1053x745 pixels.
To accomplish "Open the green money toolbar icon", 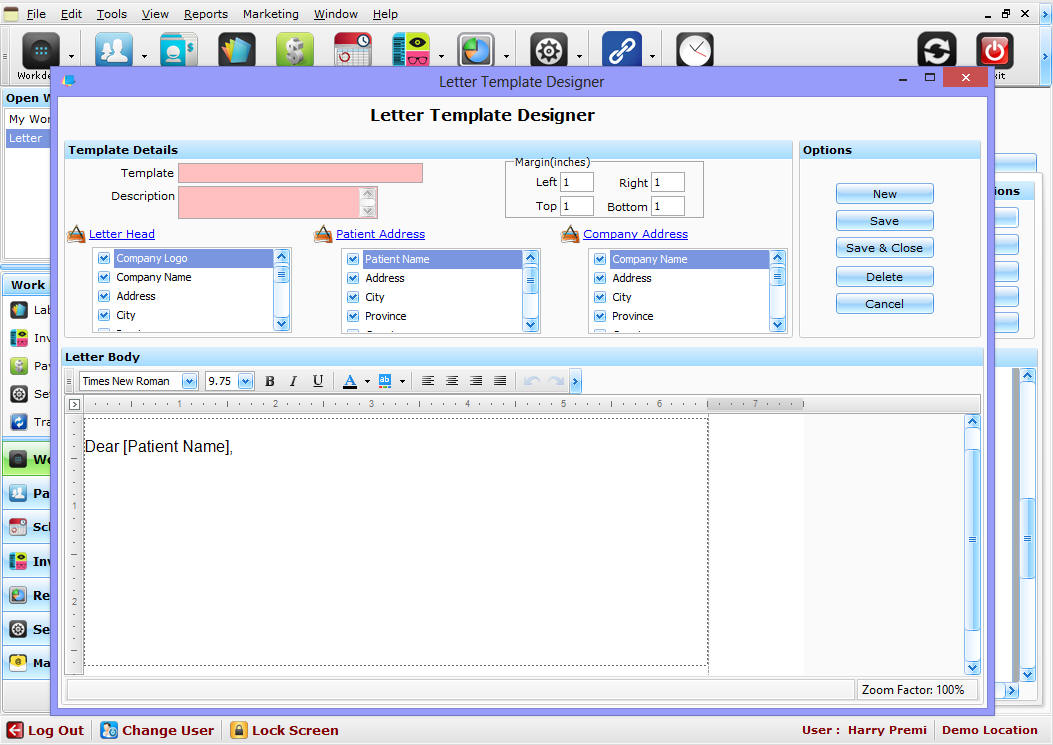I will point(295,49).
